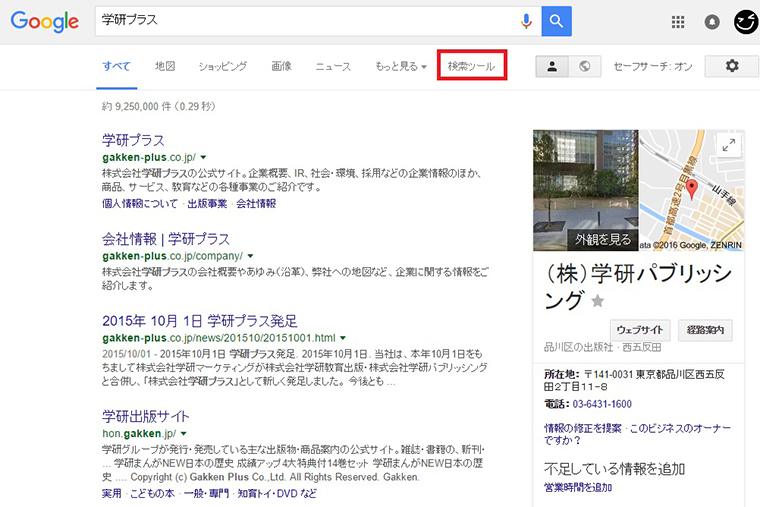
Task: Open the settings gear menu
Action: pyautogui.click(x=732, y=65)
